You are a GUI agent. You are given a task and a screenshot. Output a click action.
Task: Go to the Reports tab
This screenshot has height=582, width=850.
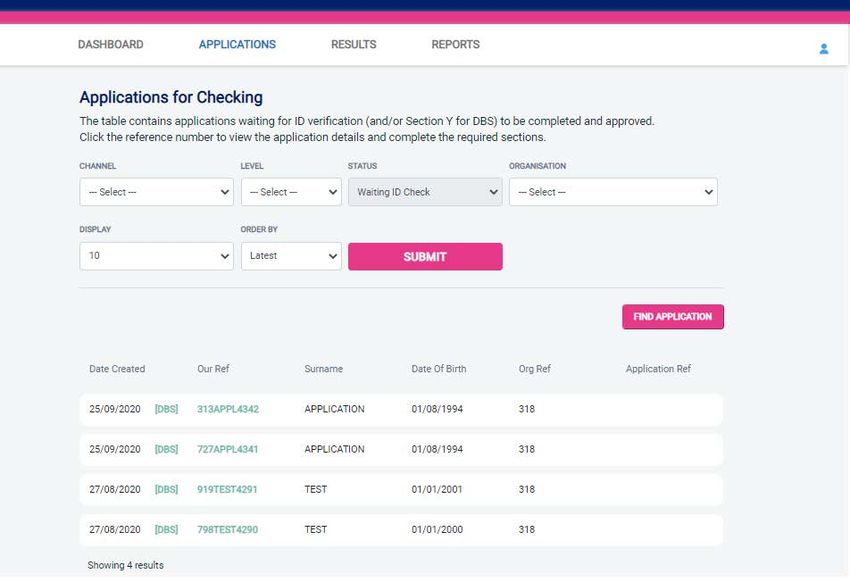(455, 44)
